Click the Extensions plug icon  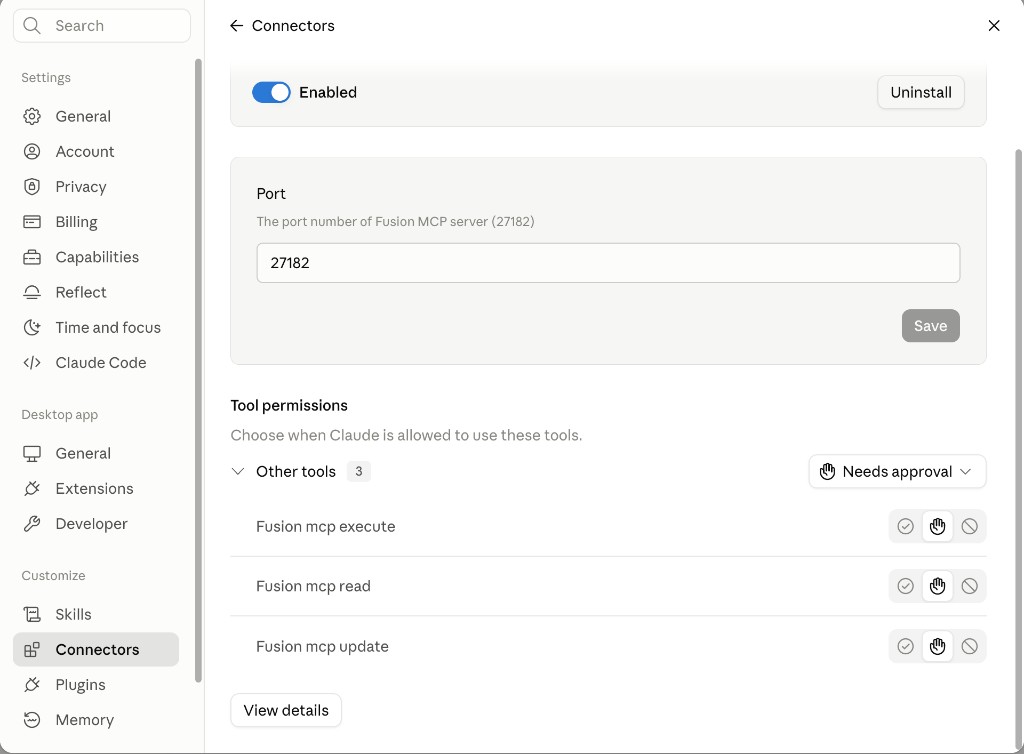32,489
